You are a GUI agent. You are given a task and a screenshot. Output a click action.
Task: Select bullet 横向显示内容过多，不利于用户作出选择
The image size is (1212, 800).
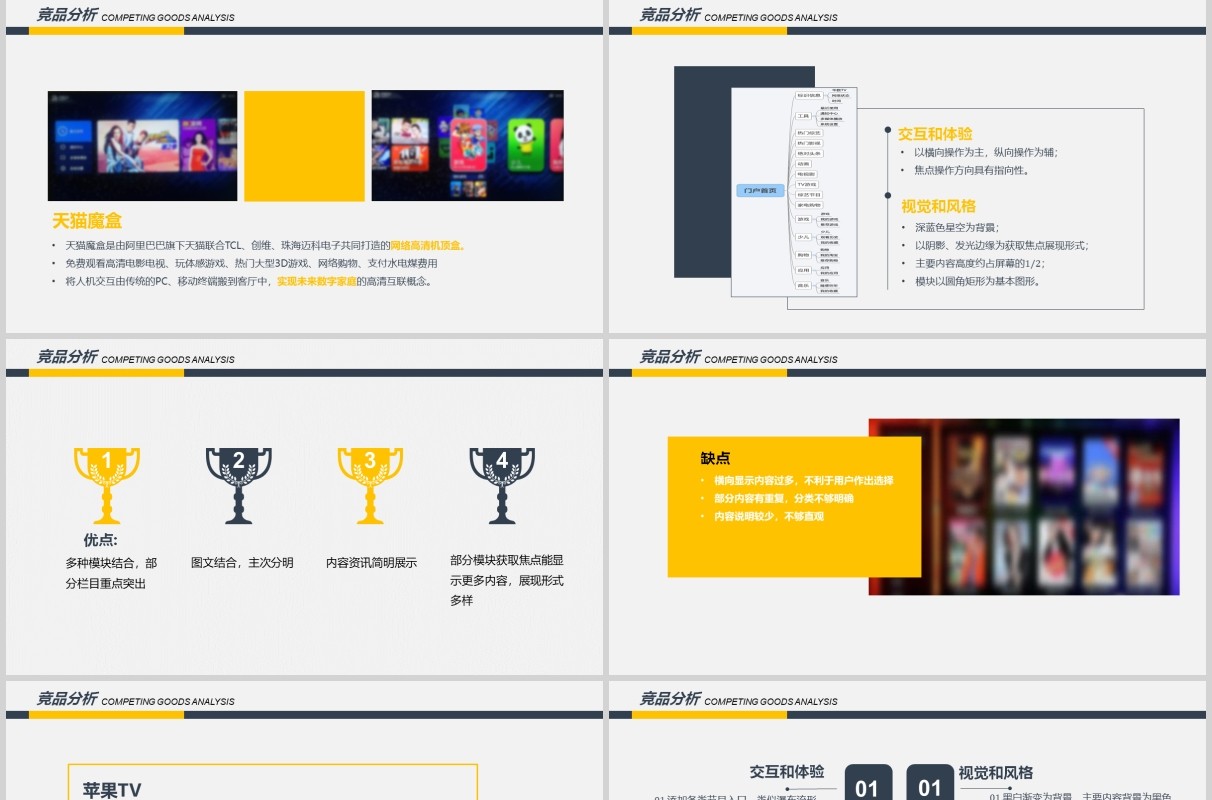pyautogui.click(x=803, y=481)
